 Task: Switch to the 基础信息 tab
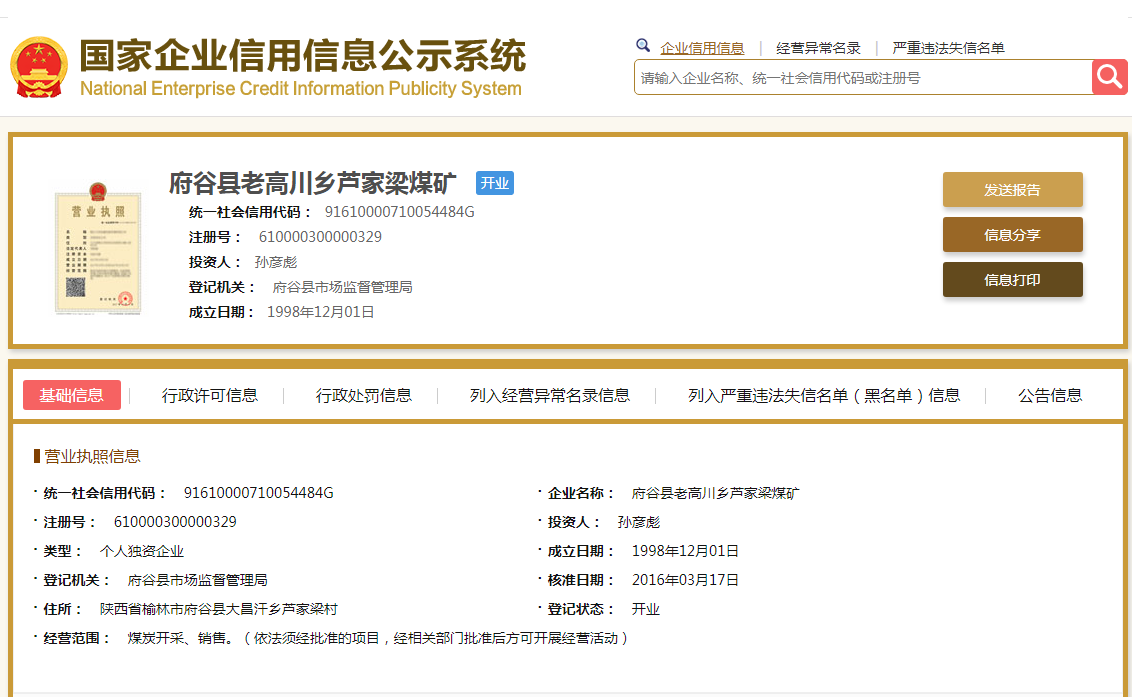click(71, 395)
